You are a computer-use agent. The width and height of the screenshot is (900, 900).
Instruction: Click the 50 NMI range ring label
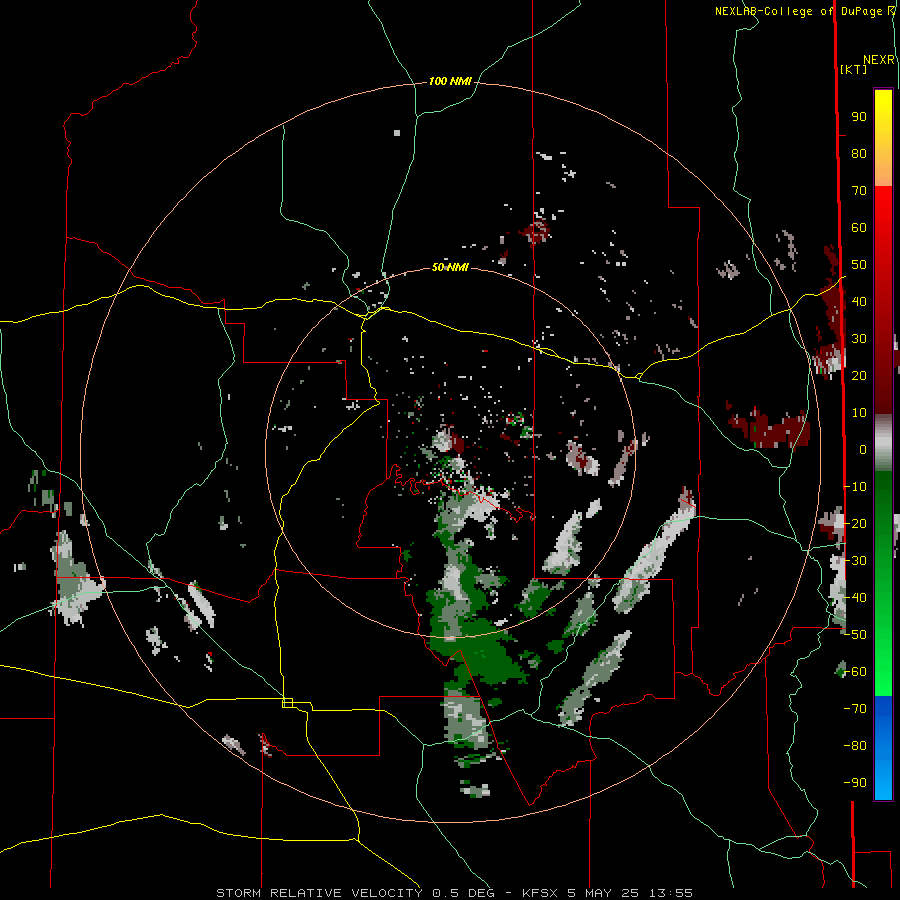450,267
